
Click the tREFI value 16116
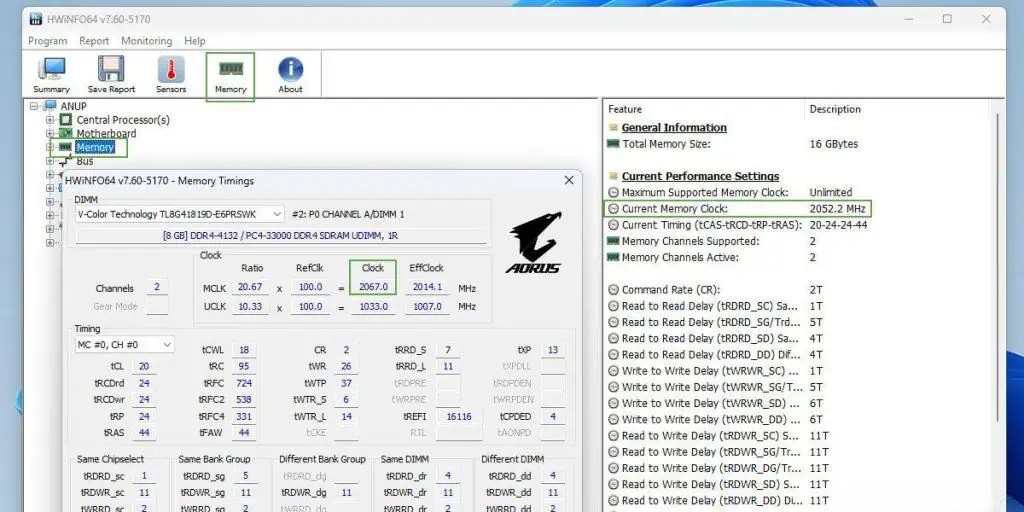click(458, 416)
